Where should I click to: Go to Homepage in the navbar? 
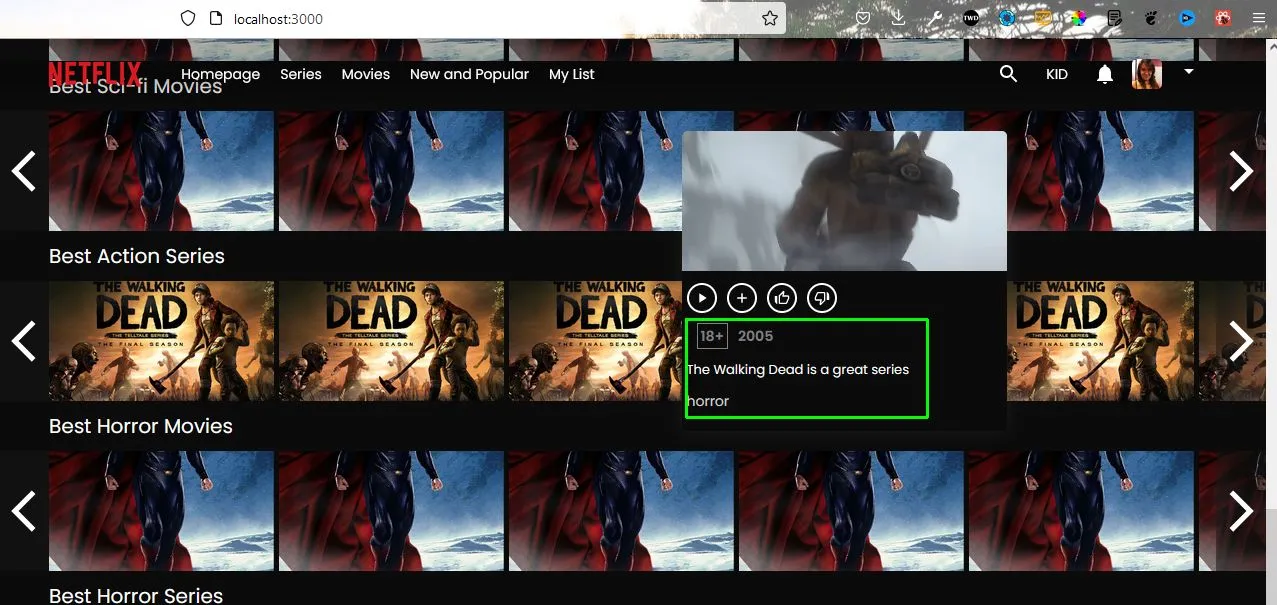(221, 74)
